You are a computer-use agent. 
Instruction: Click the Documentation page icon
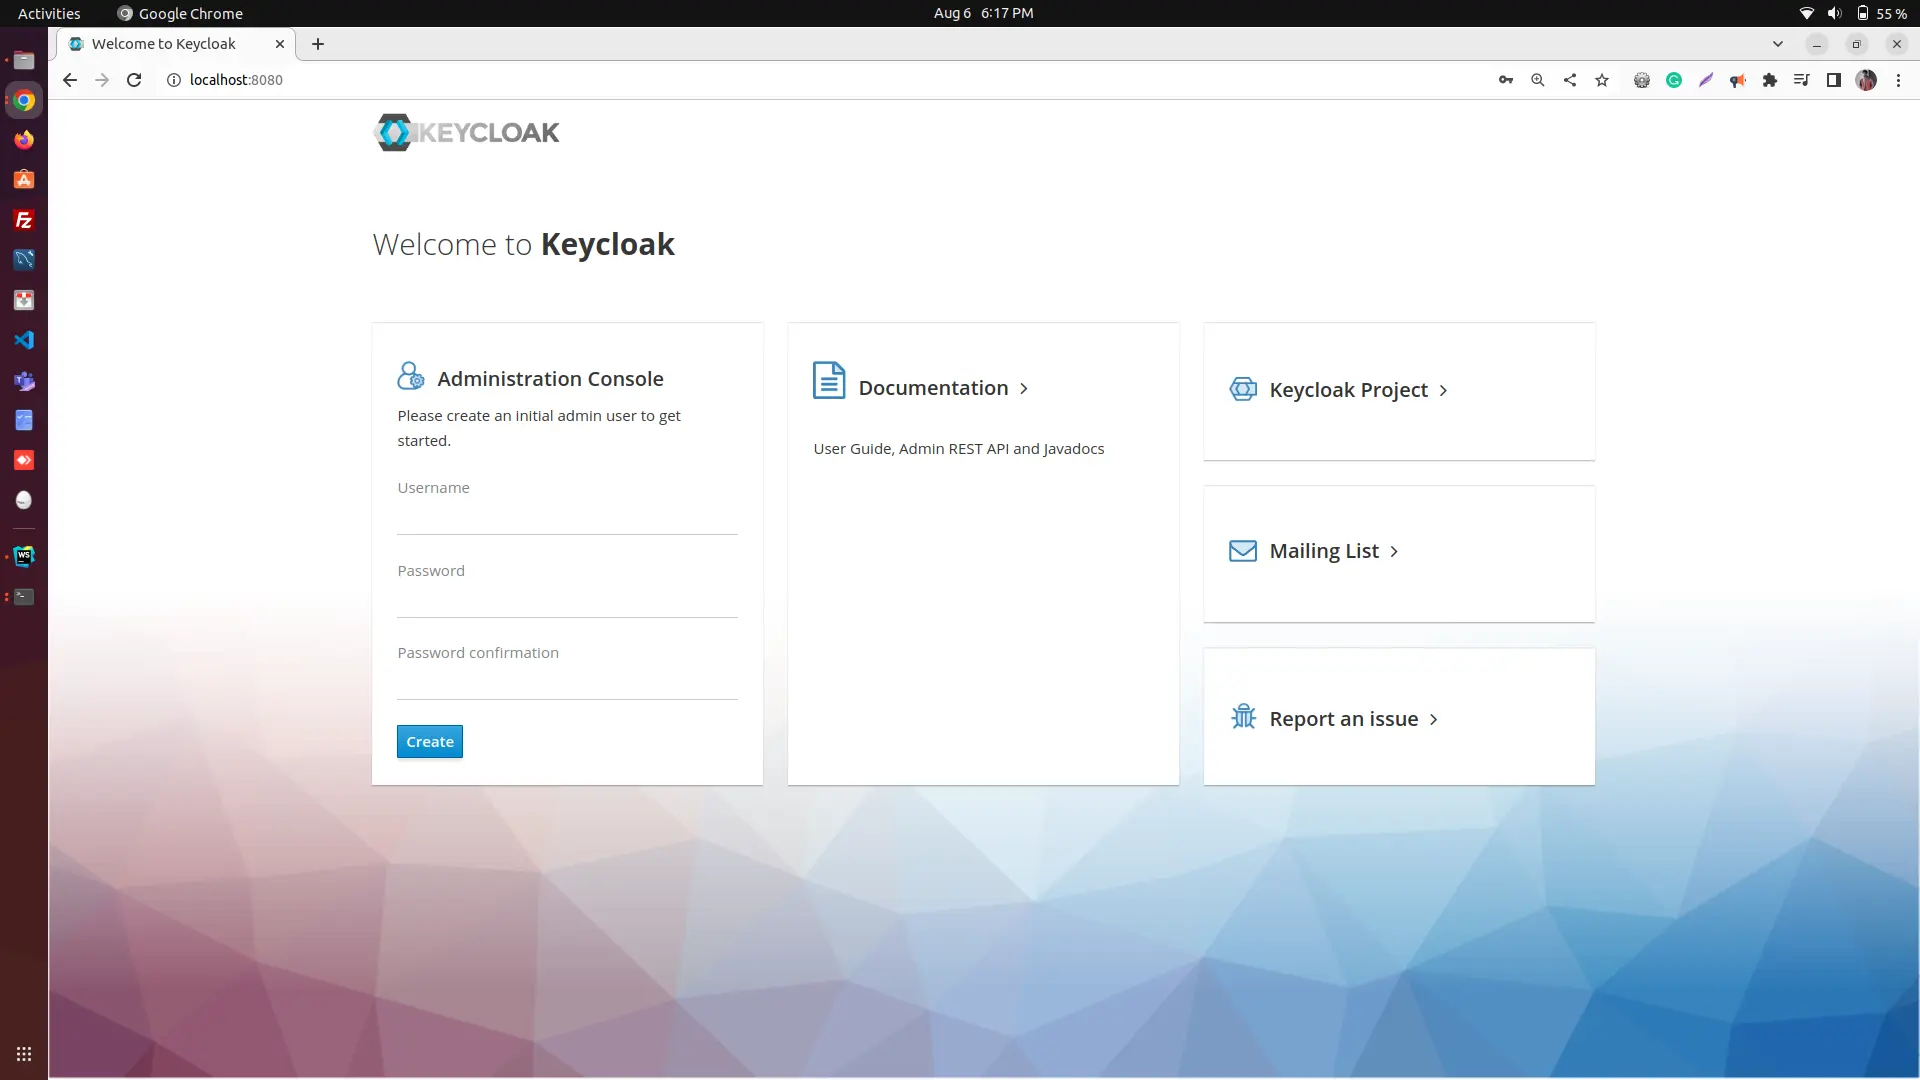click(829, 381)
